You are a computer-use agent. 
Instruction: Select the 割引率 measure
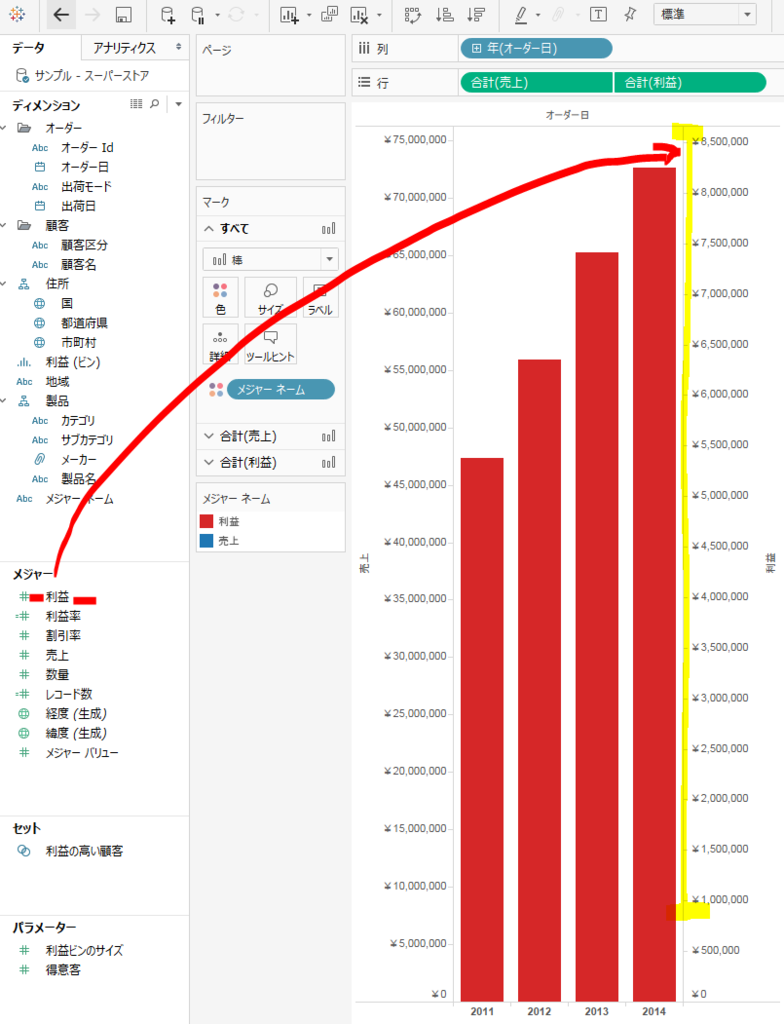(63, 635)
